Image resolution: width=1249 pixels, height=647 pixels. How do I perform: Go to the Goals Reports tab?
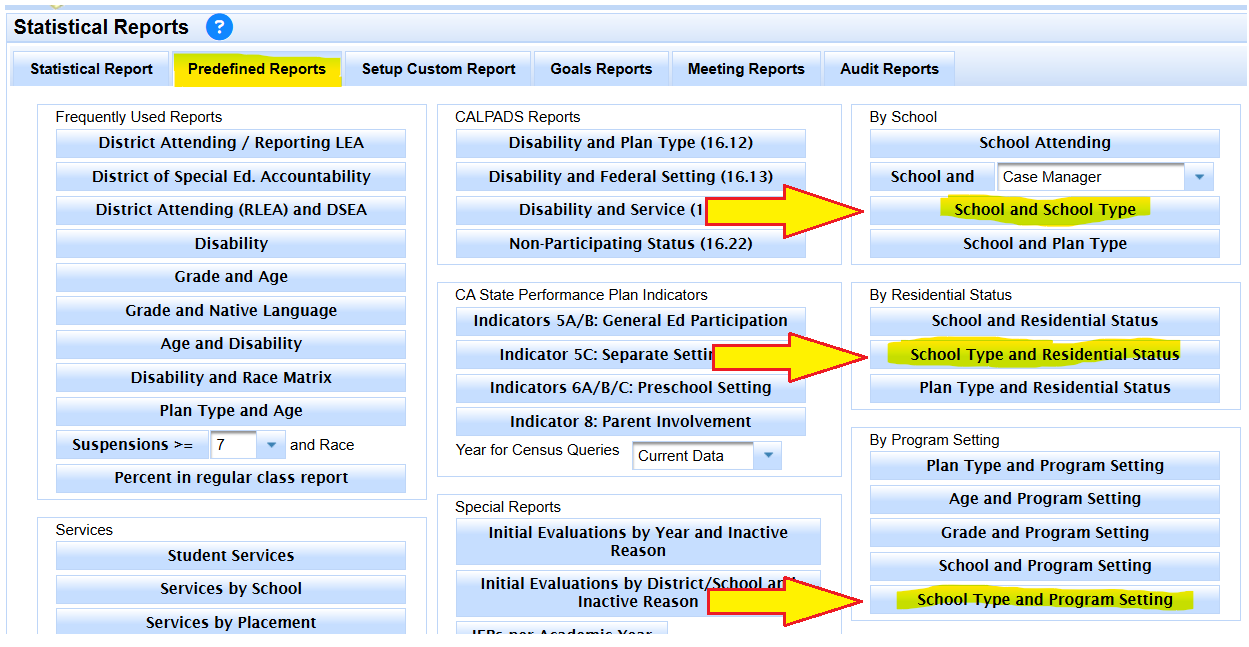[601, 69]
